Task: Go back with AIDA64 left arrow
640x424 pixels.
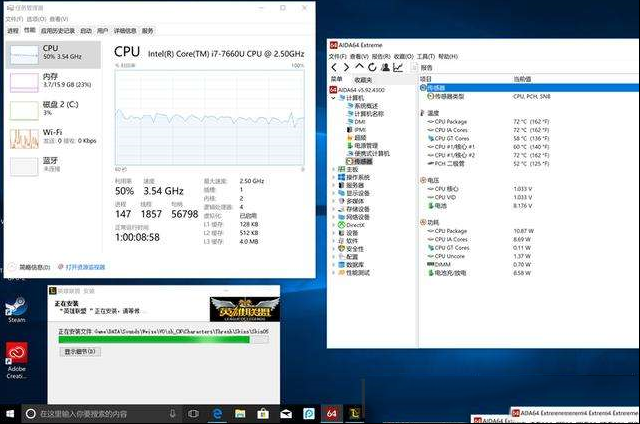Action: tap(334, 67)
